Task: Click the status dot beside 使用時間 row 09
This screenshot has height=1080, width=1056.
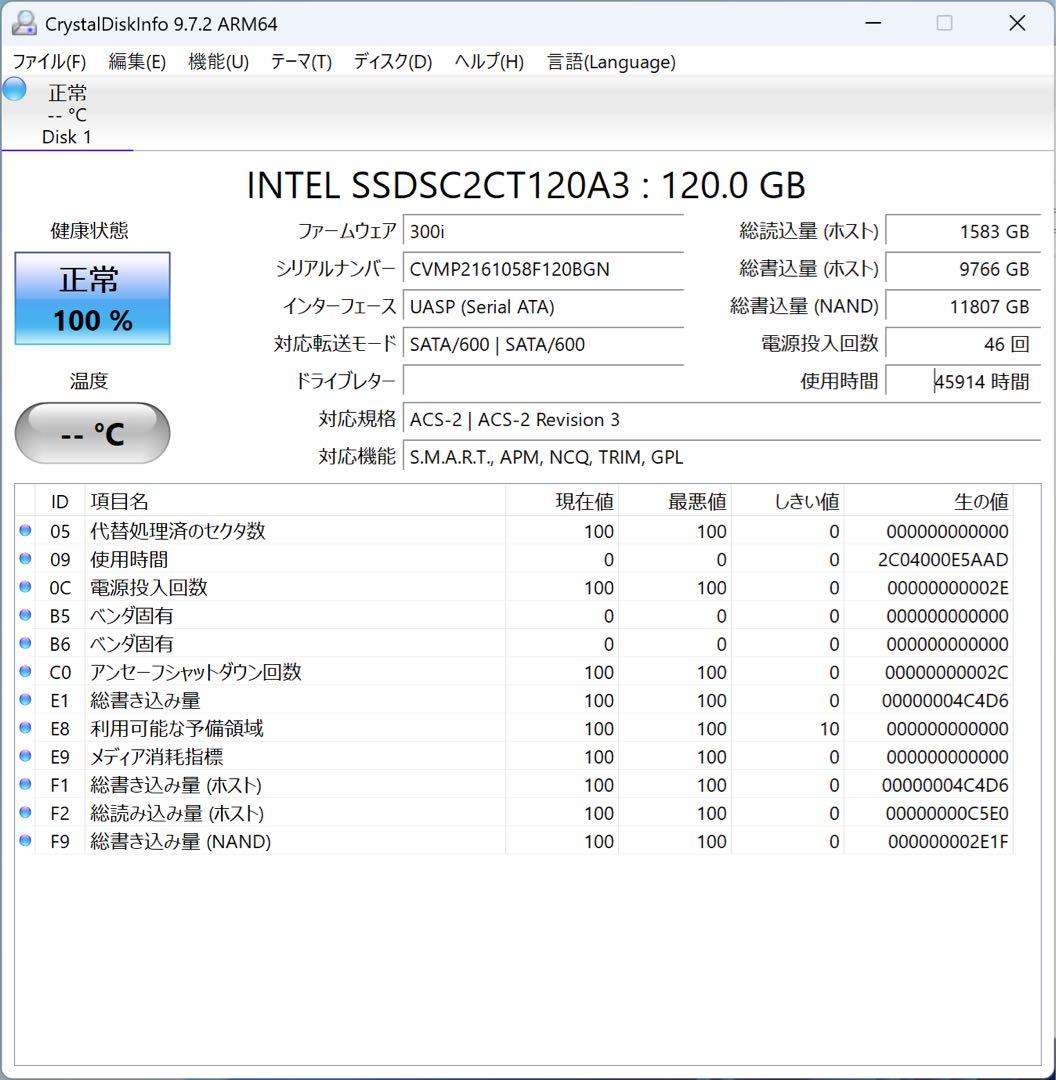Action: 25,559
